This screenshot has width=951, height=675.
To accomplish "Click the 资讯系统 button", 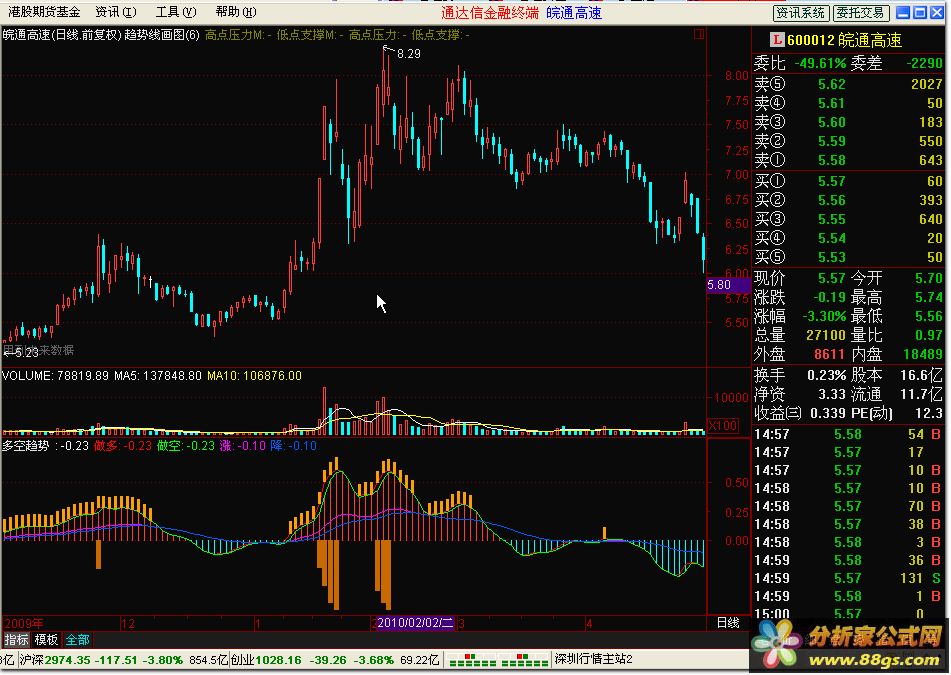I will pos(801,13).
